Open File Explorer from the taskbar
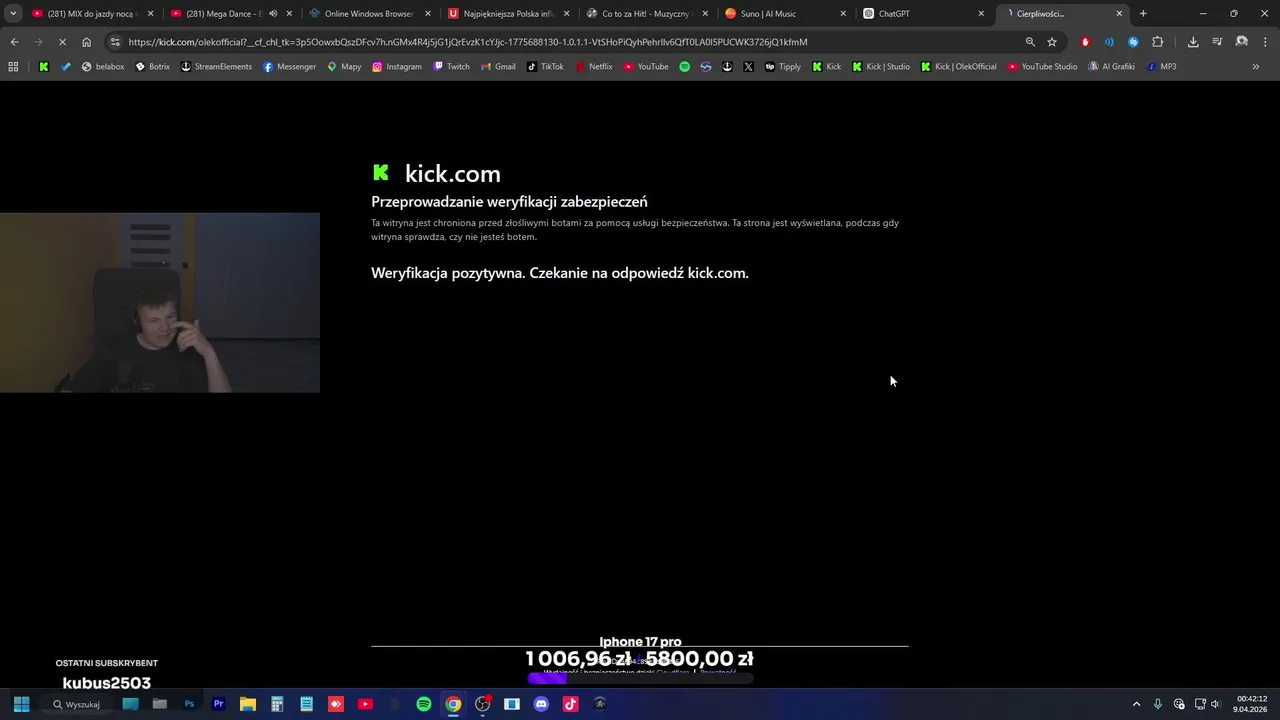The height and width of the screenshot is (720, 1280). 247,704
